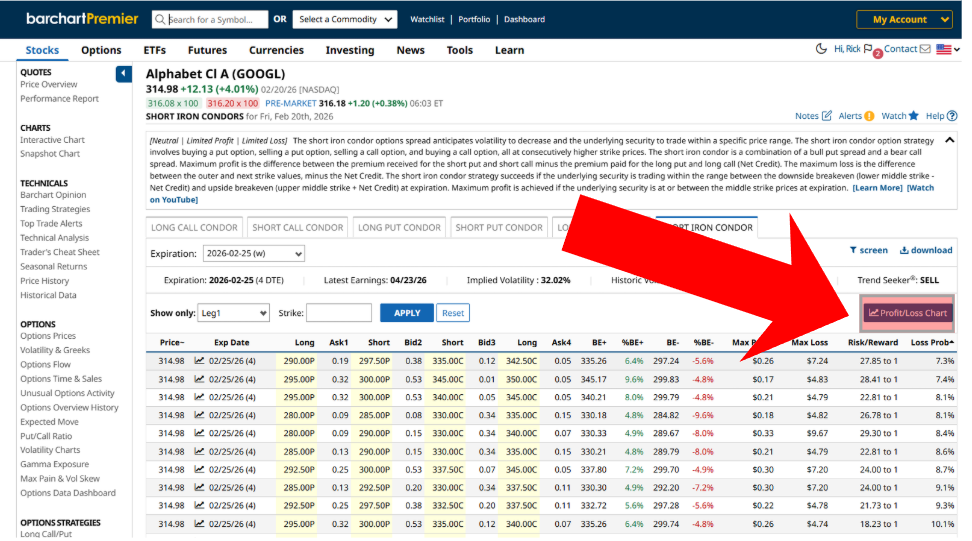
Task: Add GOOGL to Watch with the star icon
Action: click(913, 116)
